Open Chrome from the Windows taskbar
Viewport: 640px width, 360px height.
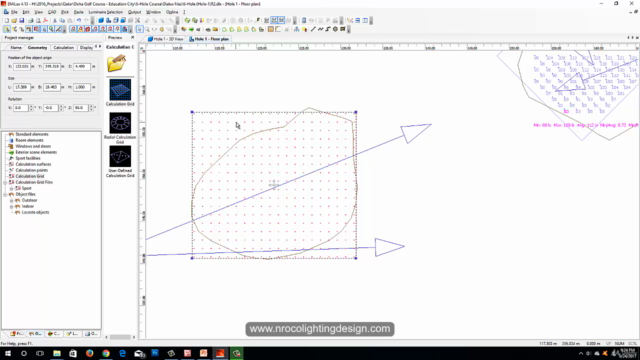click(106, 353)
